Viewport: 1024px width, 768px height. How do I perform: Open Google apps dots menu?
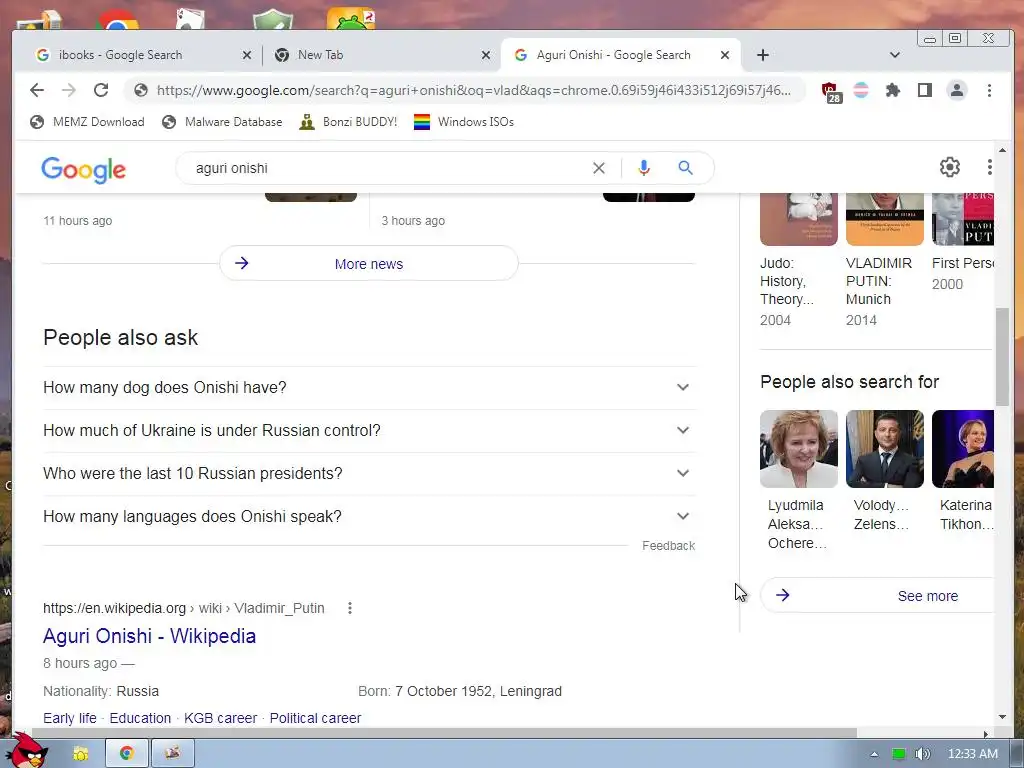point(989,167)
